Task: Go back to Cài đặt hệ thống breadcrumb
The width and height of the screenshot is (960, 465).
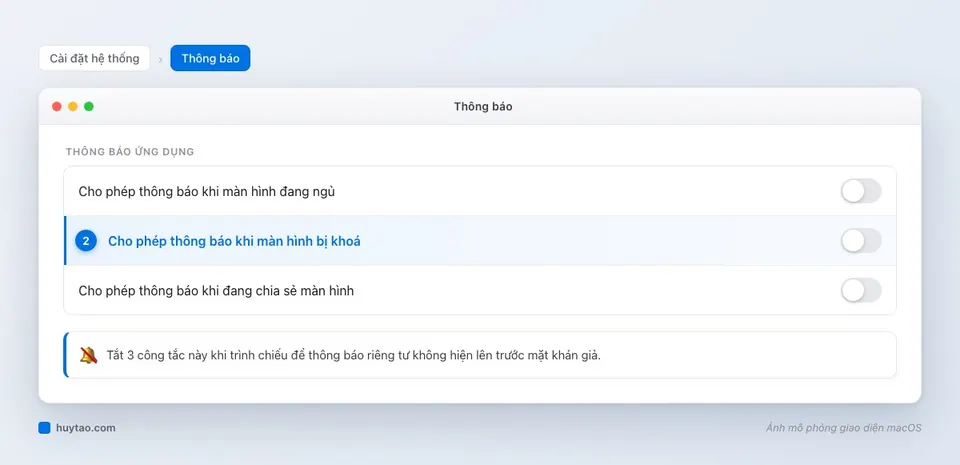Action: tap(94, 58)
